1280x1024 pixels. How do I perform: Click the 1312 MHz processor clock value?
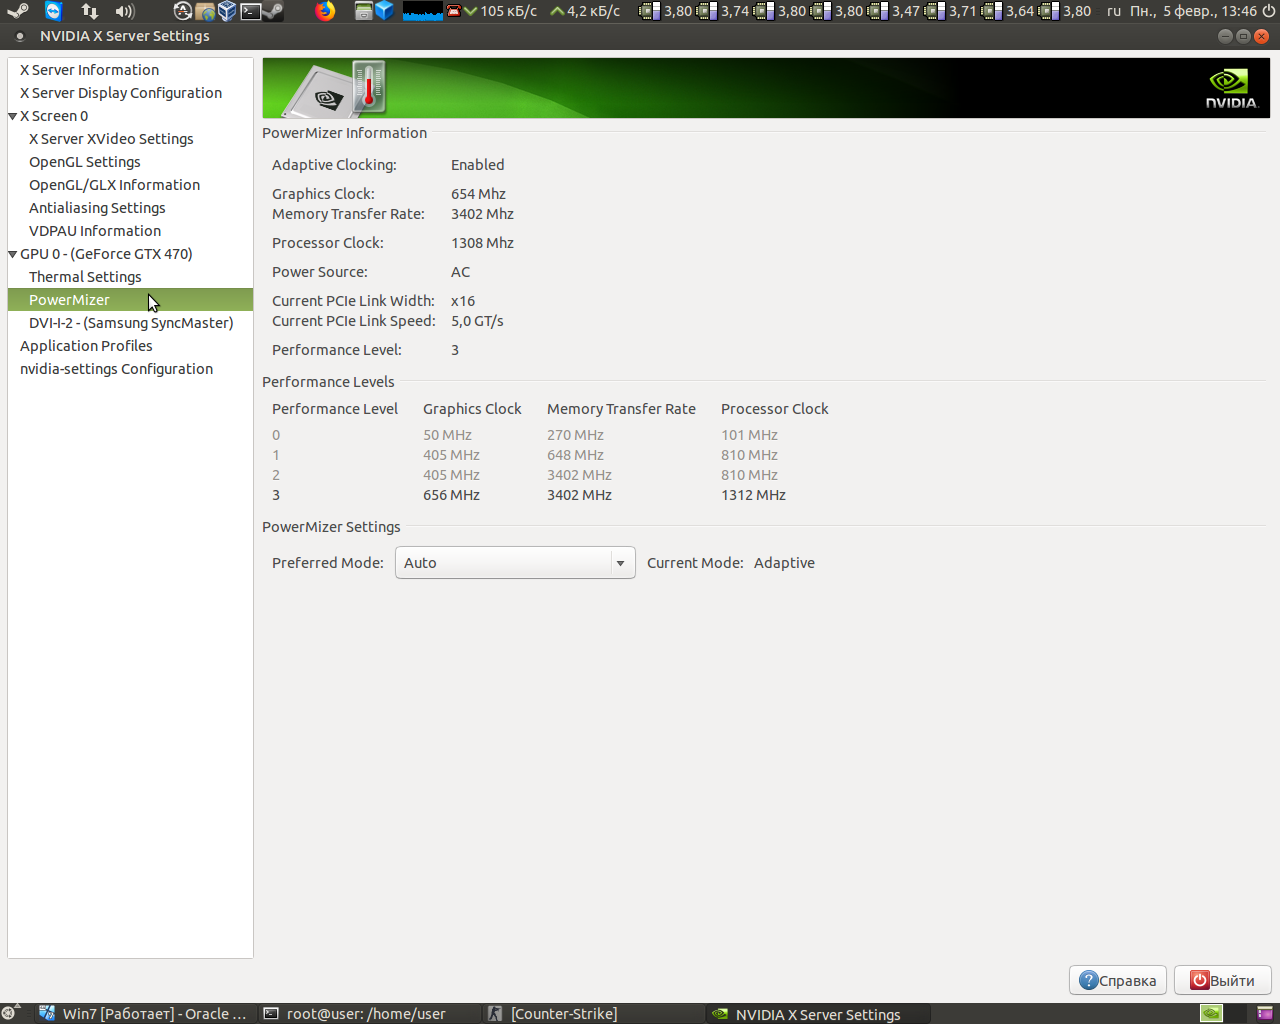[x=753, y=495]
